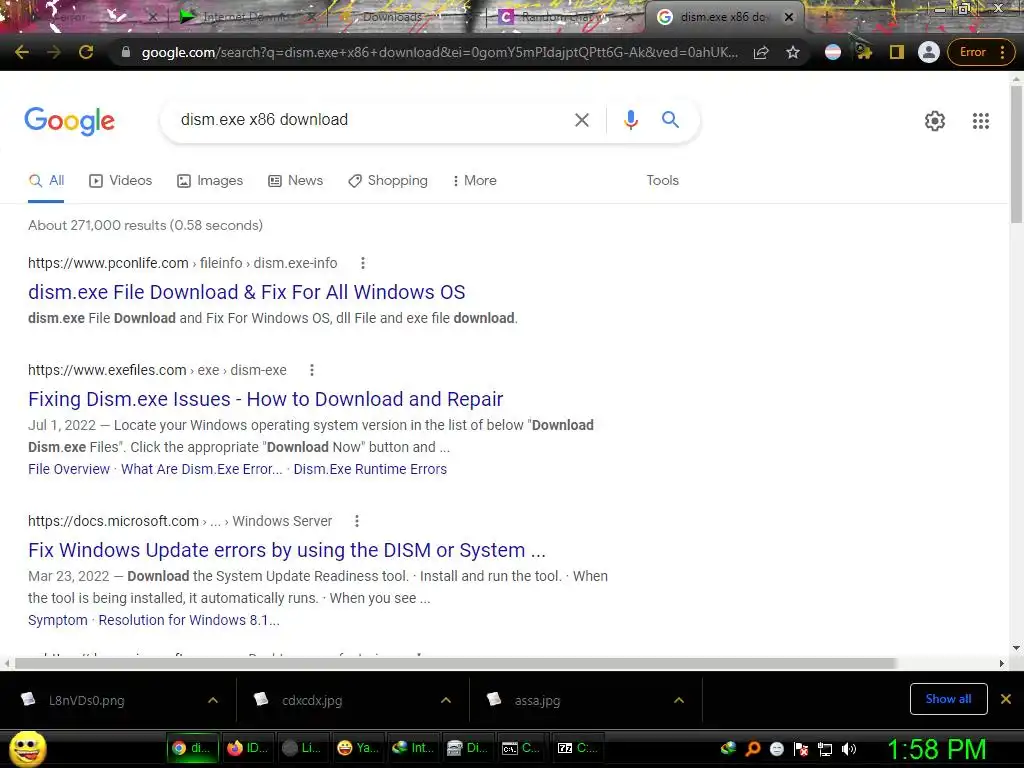Viewport: 1024px width, 768px height.
Task: Click the horizontal page scrollbar
Action: [455, 664]
